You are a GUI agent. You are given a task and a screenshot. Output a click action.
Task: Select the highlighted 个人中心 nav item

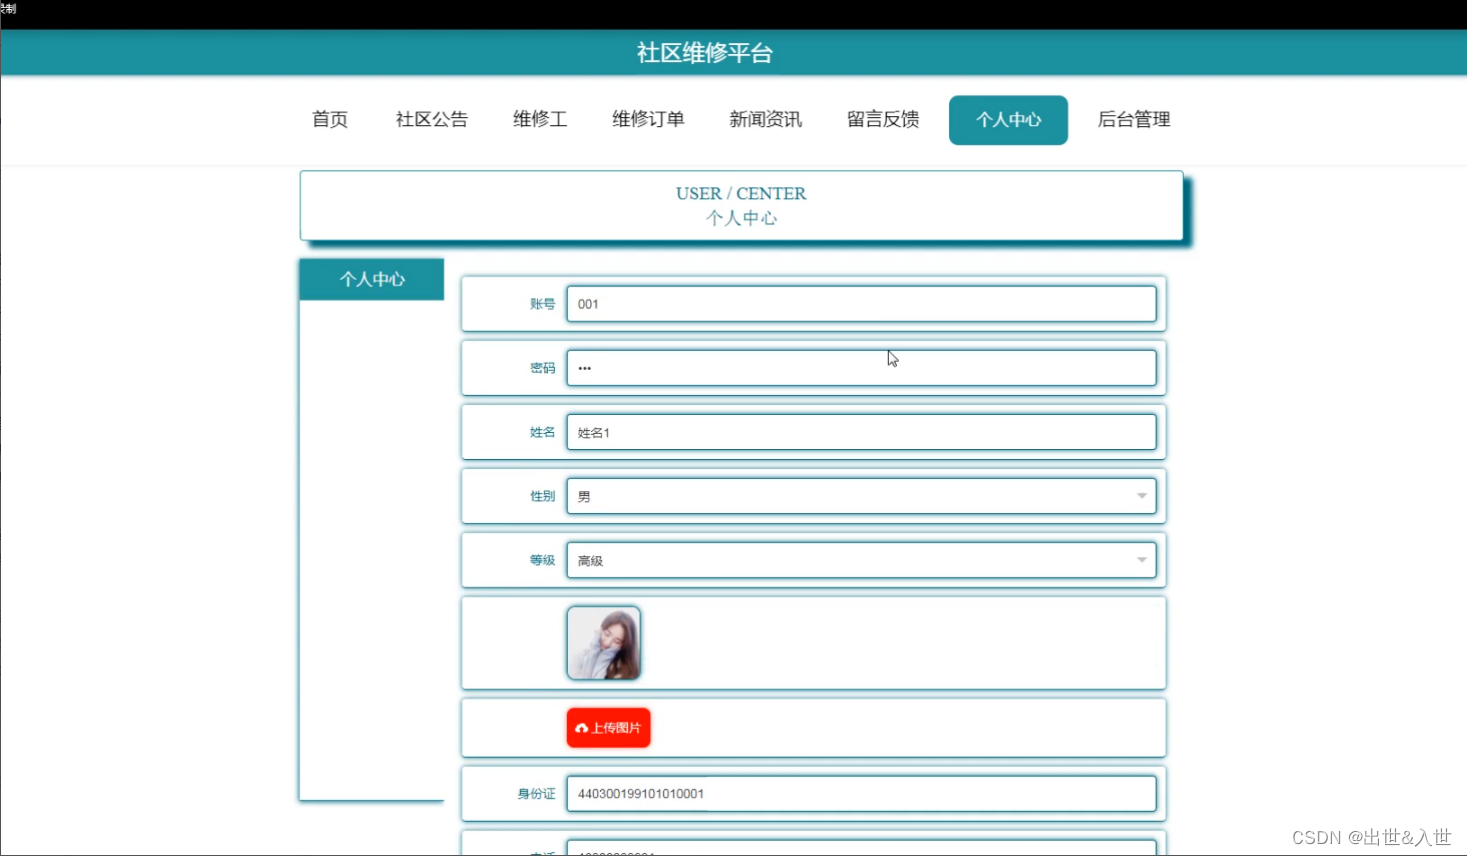(x=1008, y=119)
